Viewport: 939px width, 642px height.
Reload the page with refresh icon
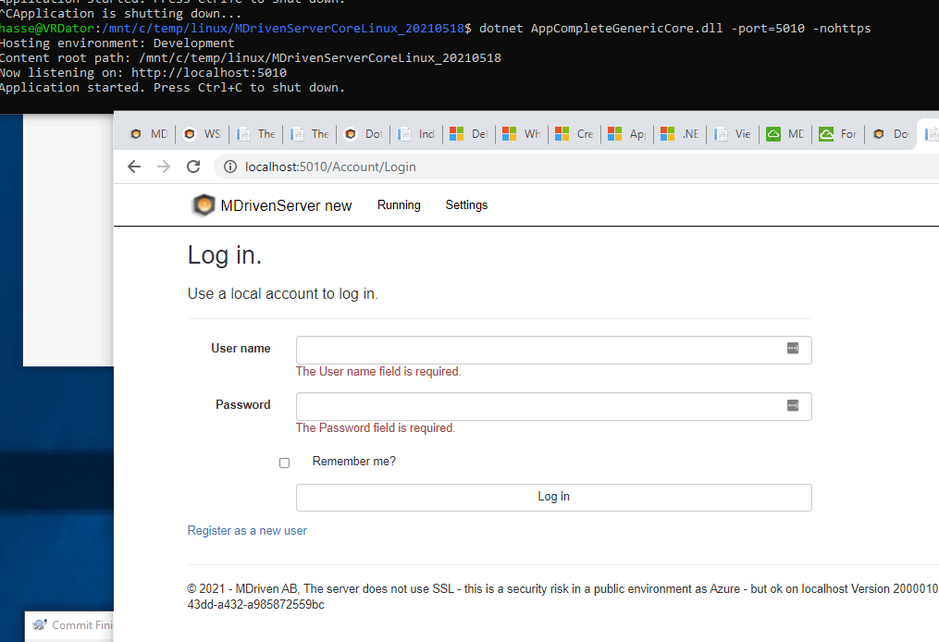coord(193,166)
